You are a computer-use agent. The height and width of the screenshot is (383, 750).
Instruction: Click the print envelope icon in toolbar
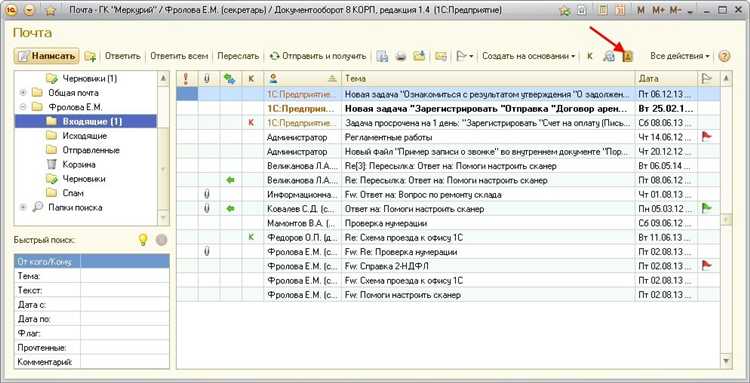point(401,56)
